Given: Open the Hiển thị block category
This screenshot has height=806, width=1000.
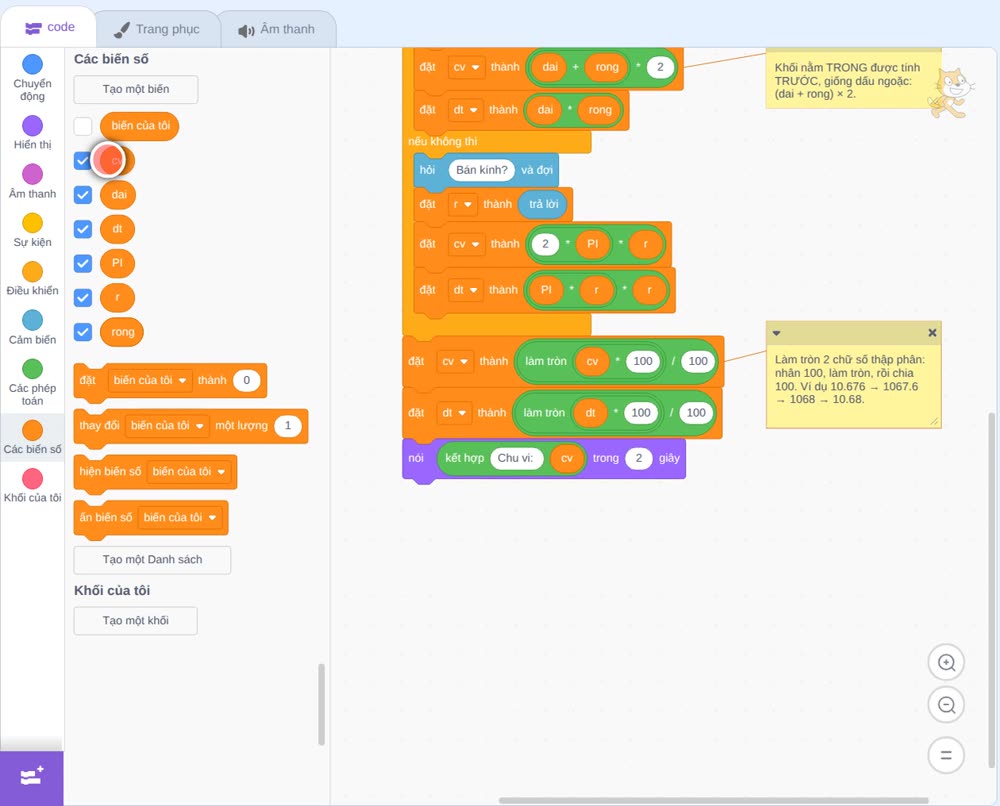Looking at the screenshot, I should tap(32, 133).
